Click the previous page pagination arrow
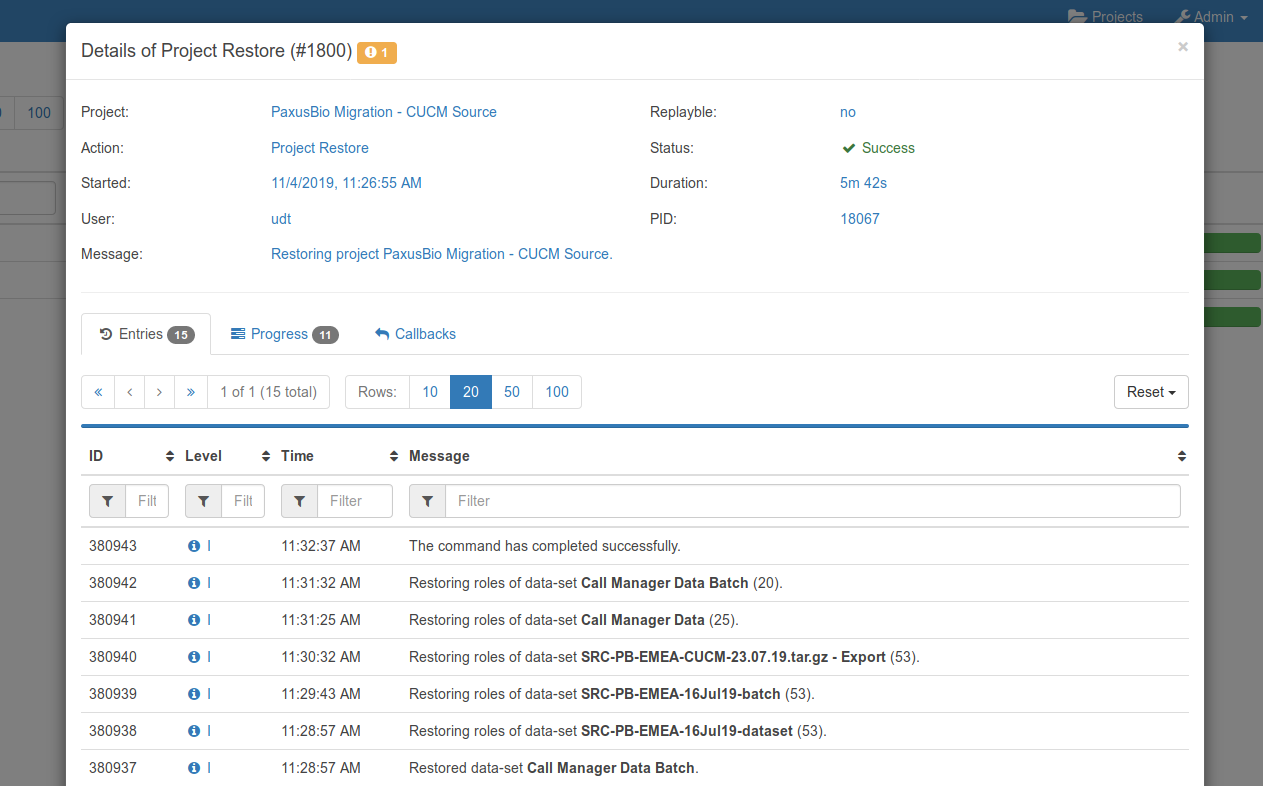The width and height of the screenshot is (1263, 786). (x=129, y=391)
